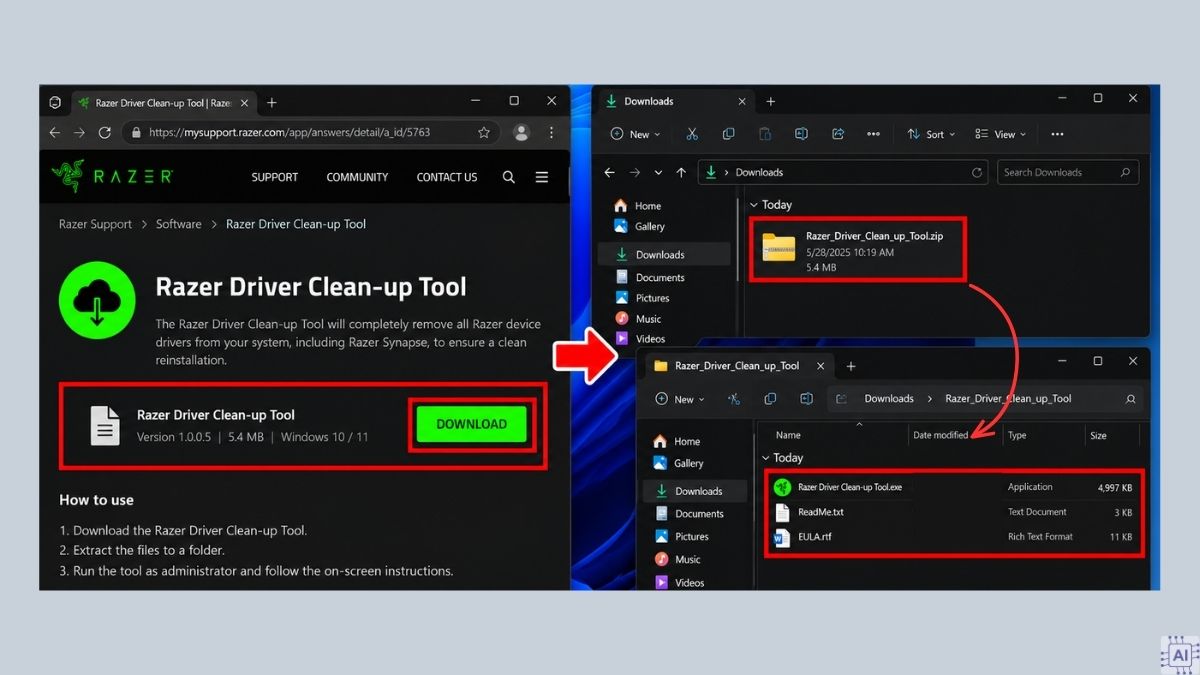Follow the Software breadcrumb link

coord(179,224)
